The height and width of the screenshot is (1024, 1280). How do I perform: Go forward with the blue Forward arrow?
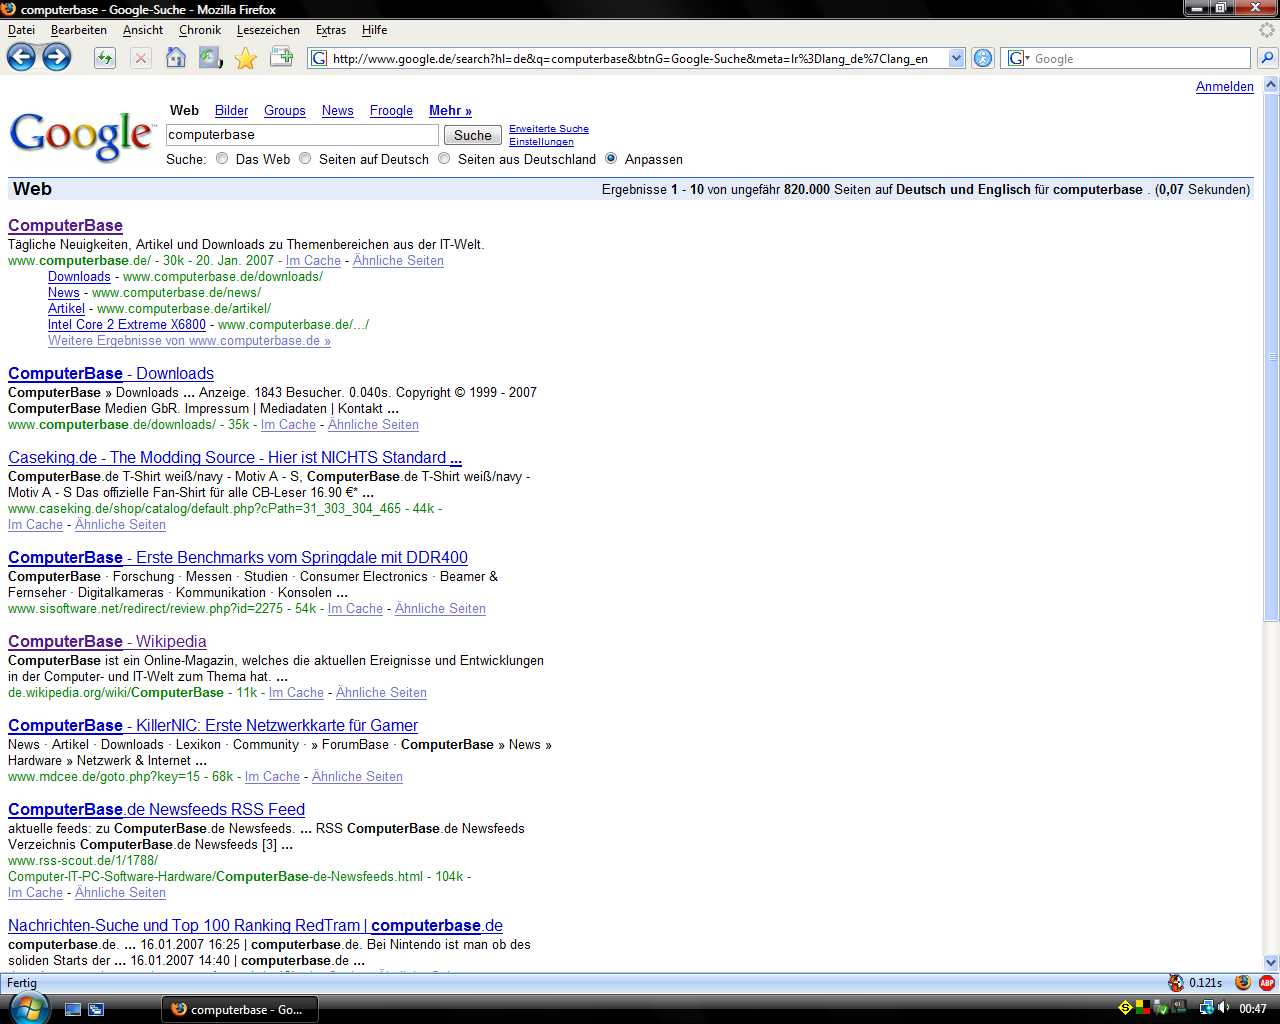point(56,57)
